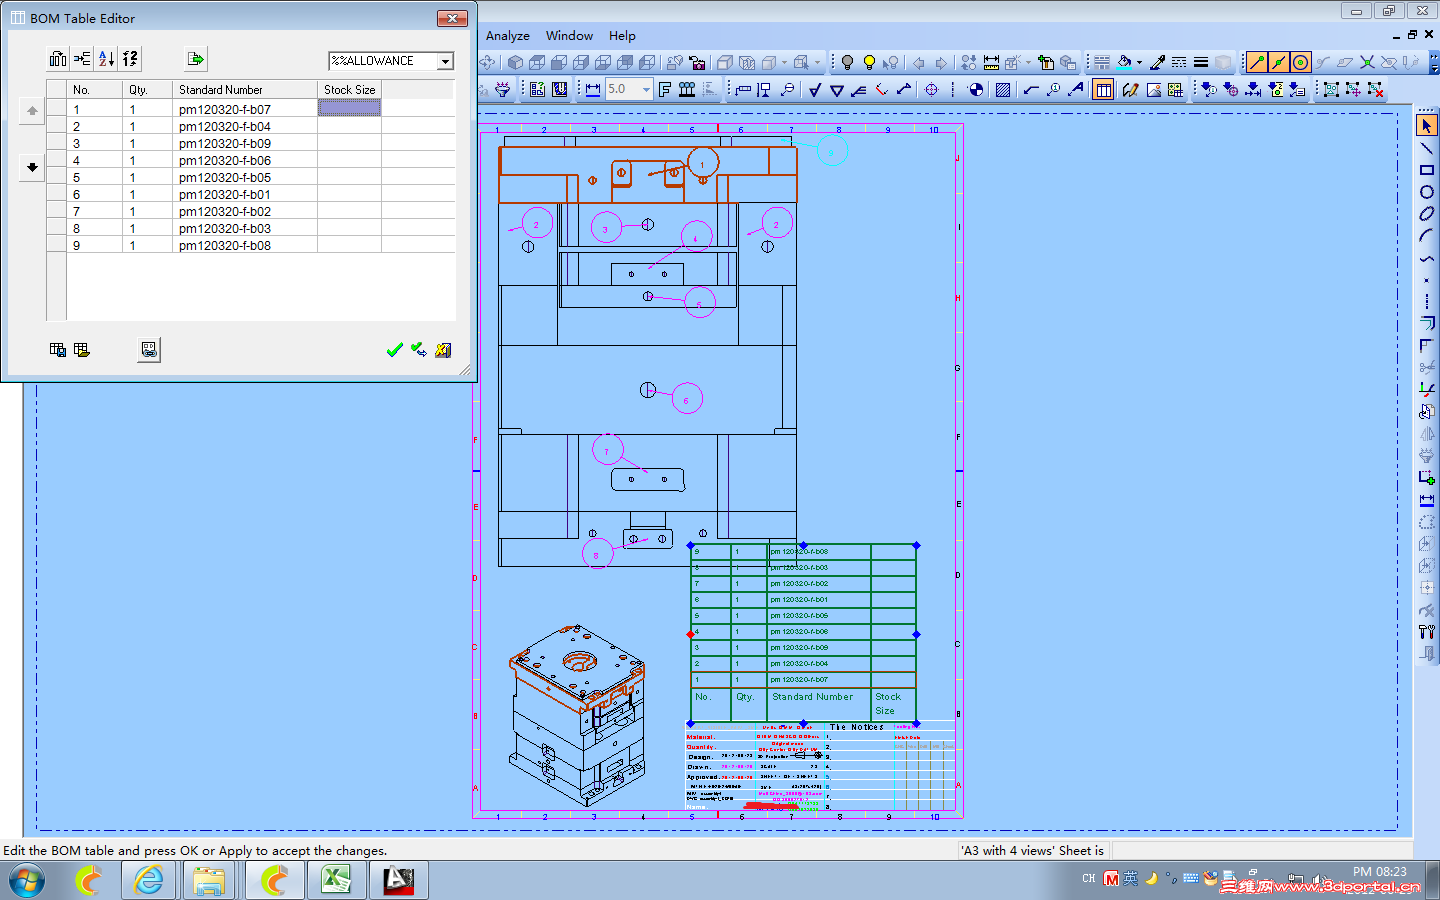Open the 5.0 dimension size dropdown
1440x900 pixels.
646,89
